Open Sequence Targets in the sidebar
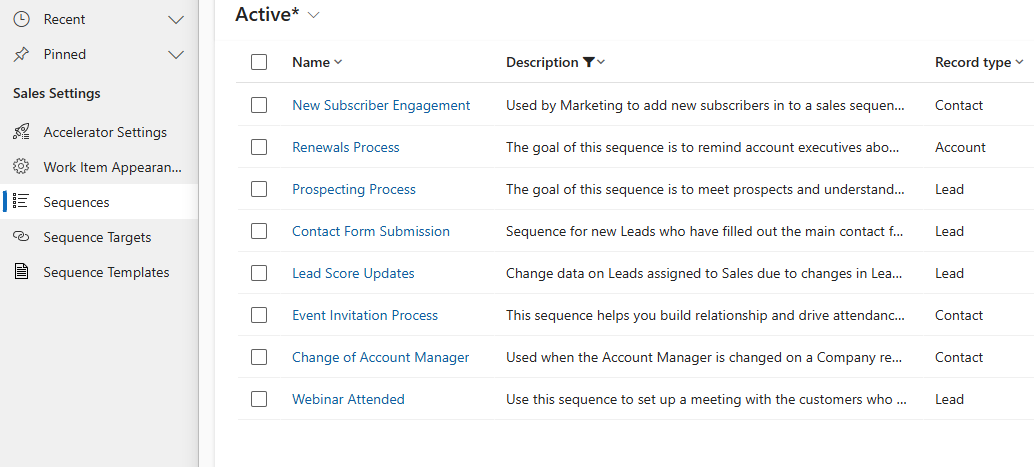The height and width of the screenshot is (467, 1034). tap(97, 237)
